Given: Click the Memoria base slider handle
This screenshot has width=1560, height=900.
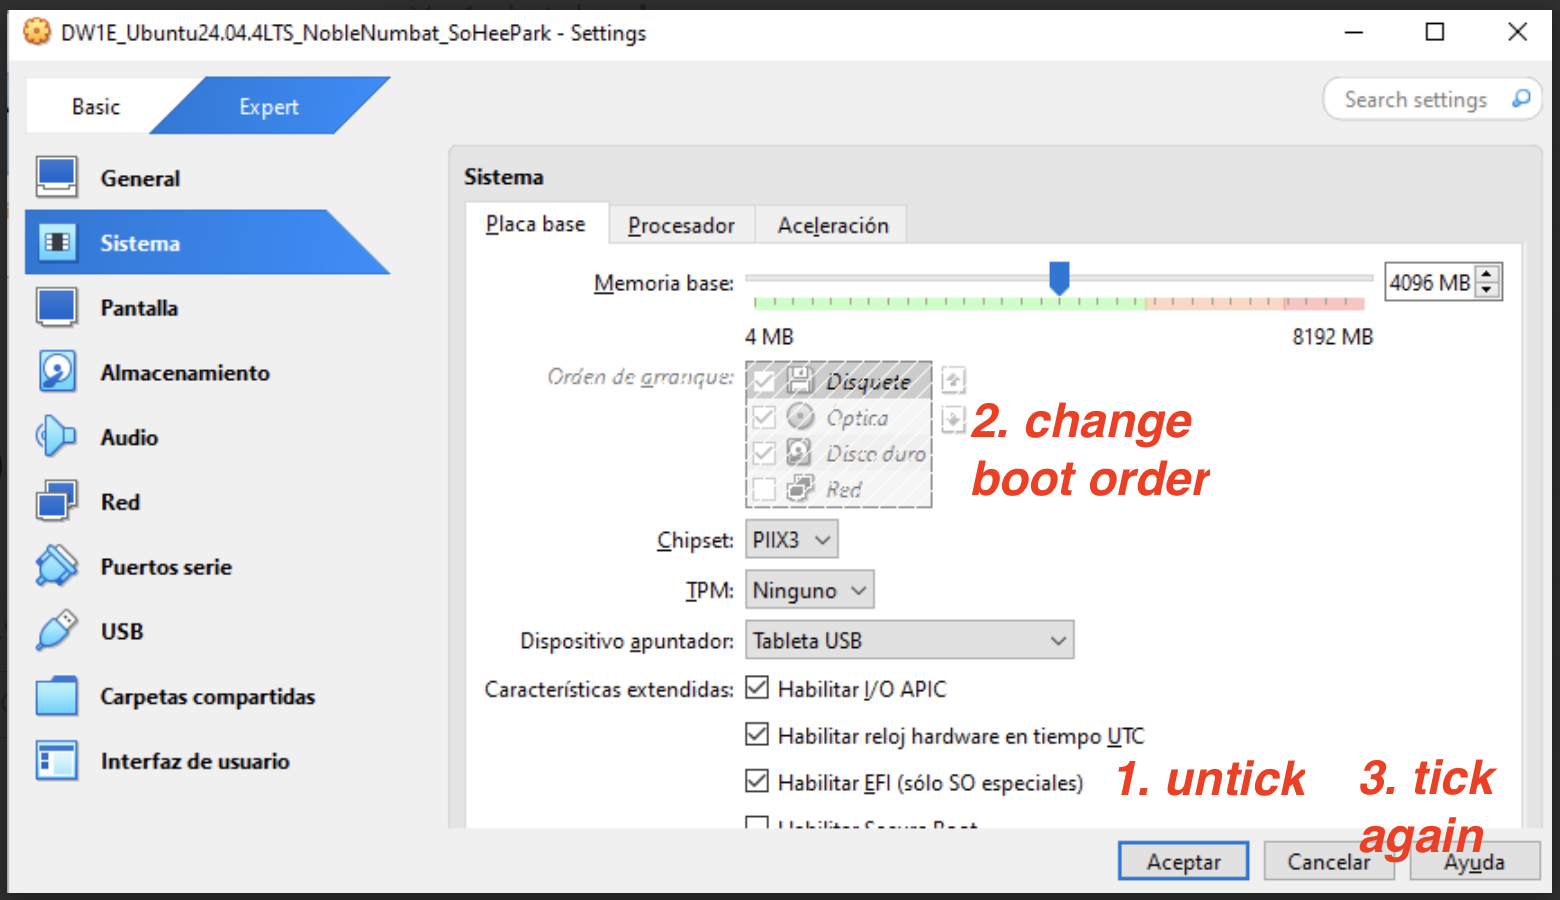Looking at the screenshot, I should 1059,278.
